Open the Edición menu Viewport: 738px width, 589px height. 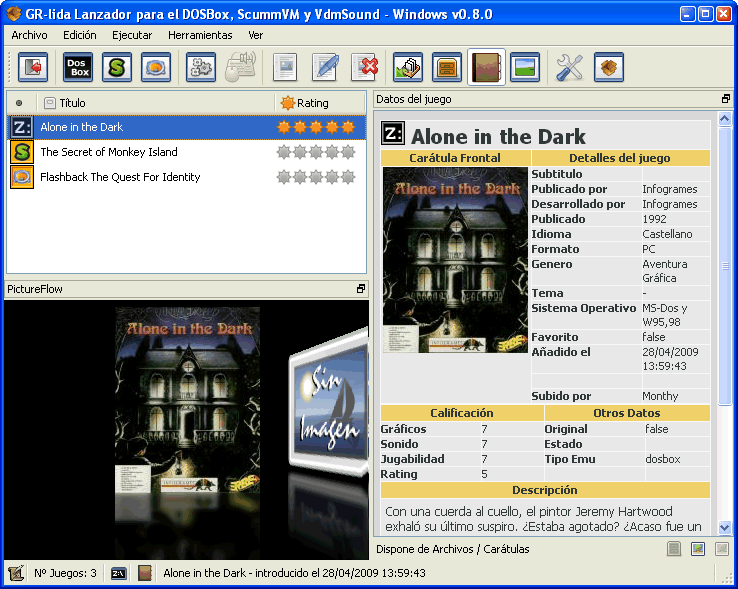click(x=80, y=35)
